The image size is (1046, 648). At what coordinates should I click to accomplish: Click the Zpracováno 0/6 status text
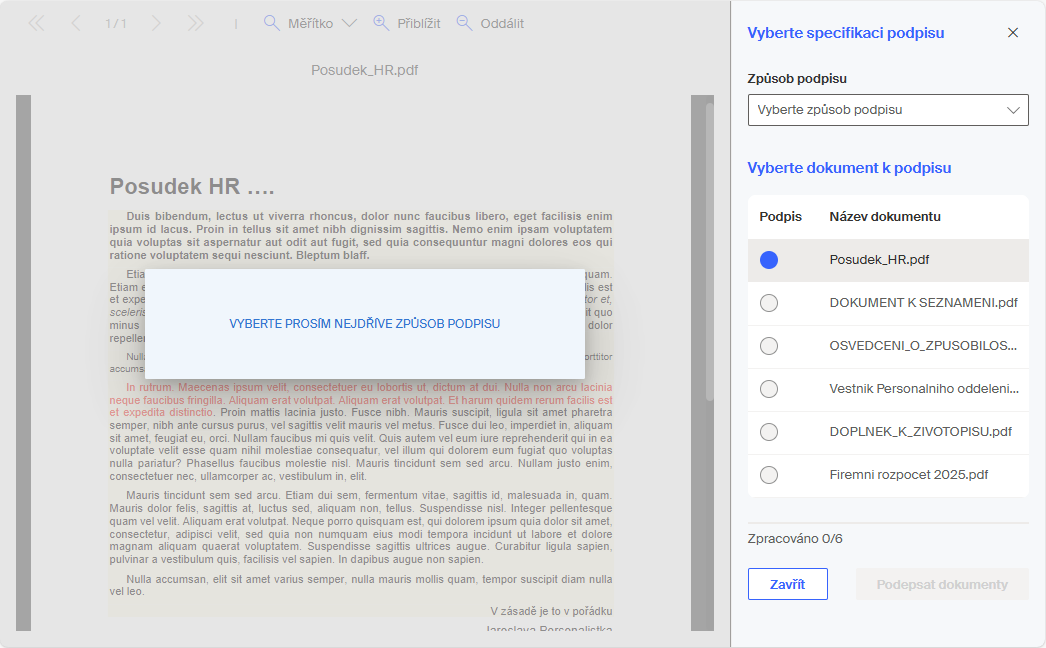[x=795, y=539]
